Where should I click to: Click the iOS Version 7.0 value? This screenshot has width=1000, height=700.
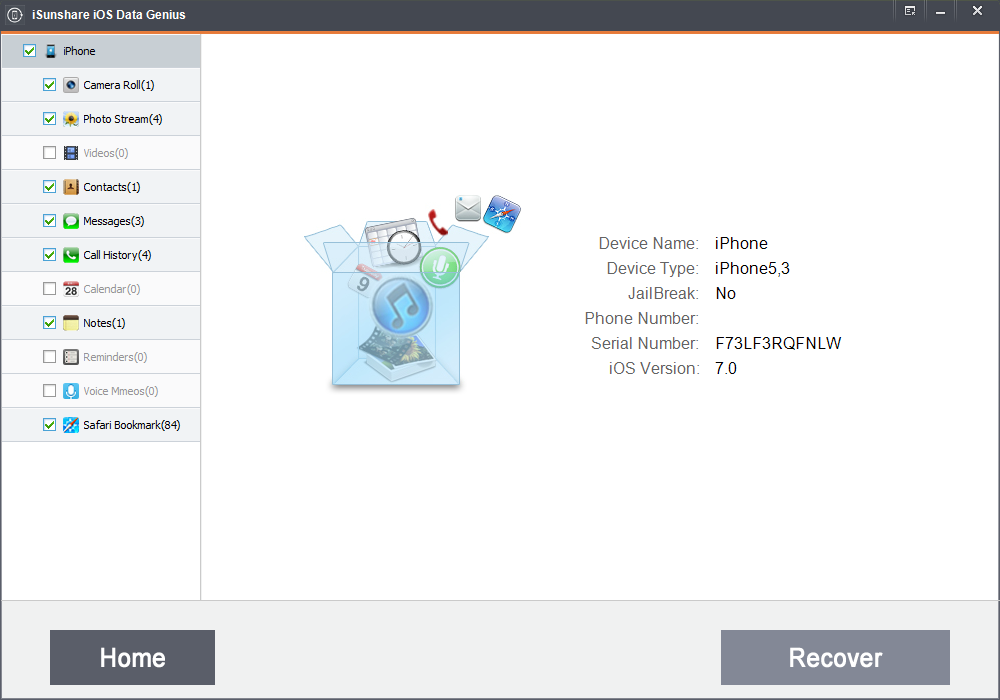(x=726, y=368)
